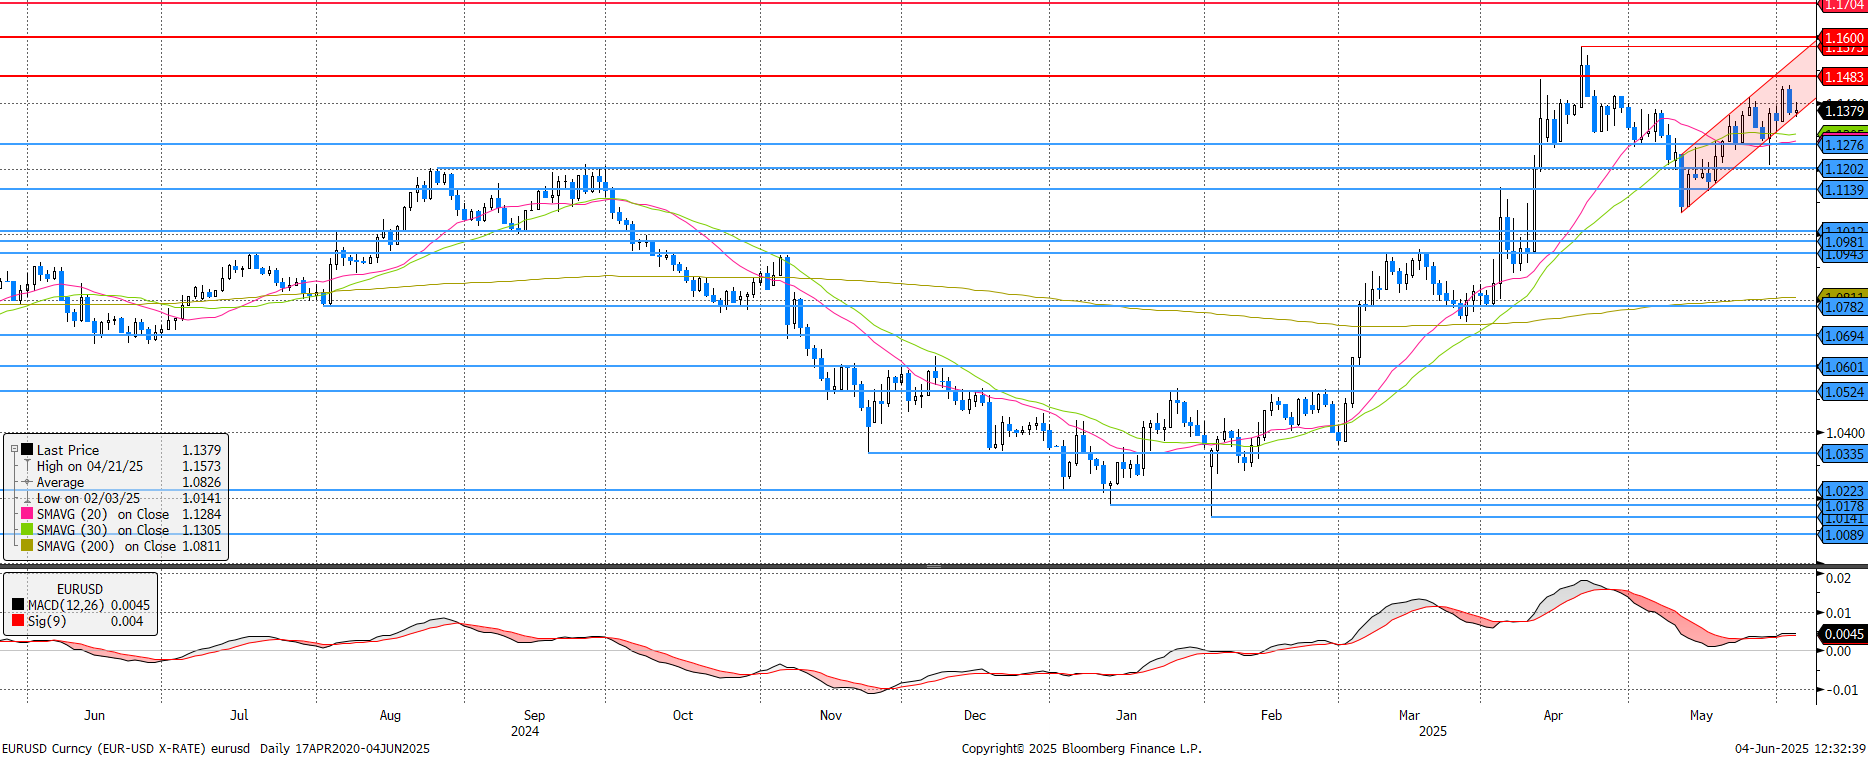Select 'SMAVG (20) on Close' legend label
This screenshot has height=757, width=1868.
pos(103,514)
